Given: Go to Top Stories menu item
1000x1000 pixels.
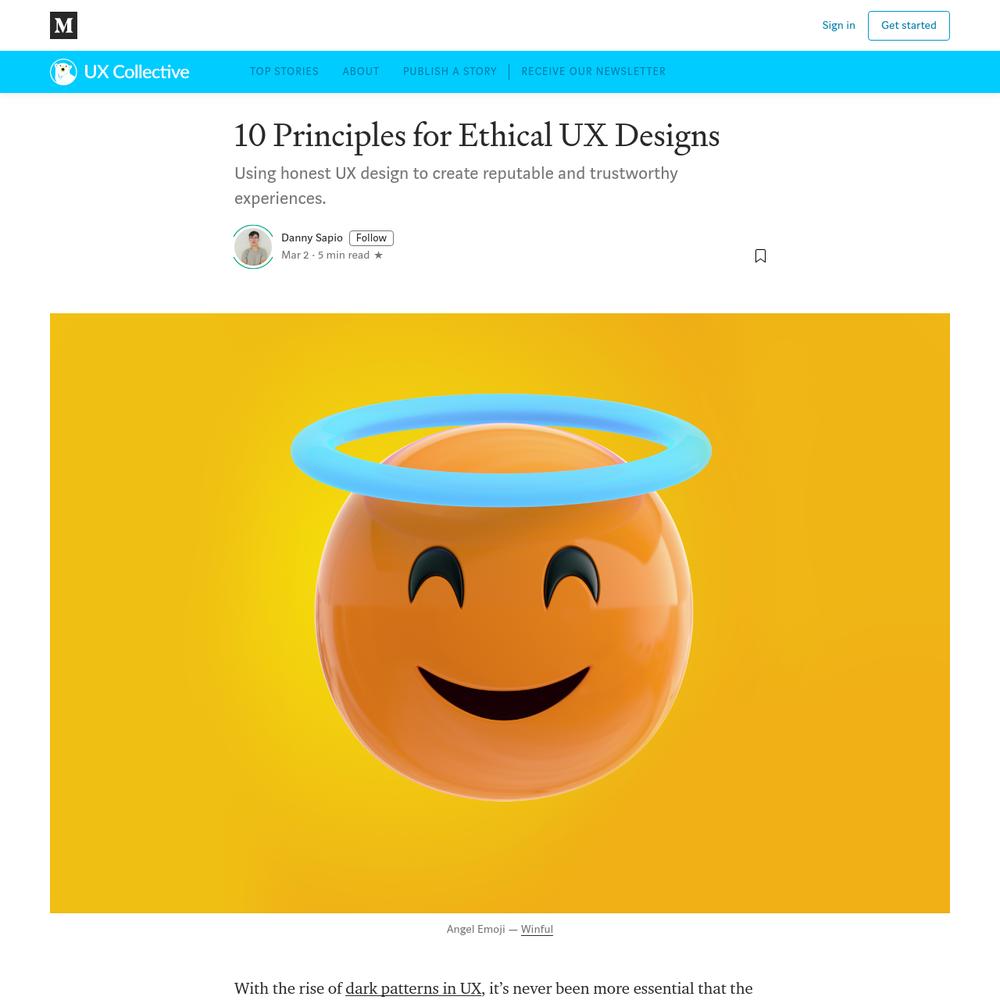Looking at the screenshot, I should click(x=284, y=71).
